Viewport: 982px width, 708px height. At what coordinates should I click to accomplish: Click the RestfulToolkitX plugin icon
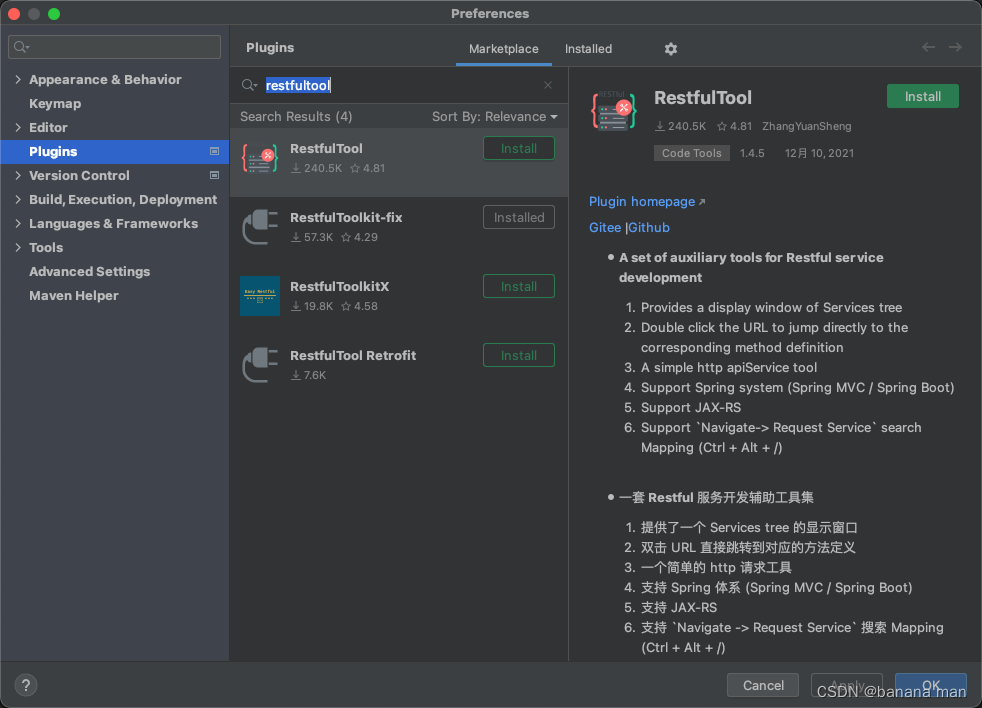(260, 296)
